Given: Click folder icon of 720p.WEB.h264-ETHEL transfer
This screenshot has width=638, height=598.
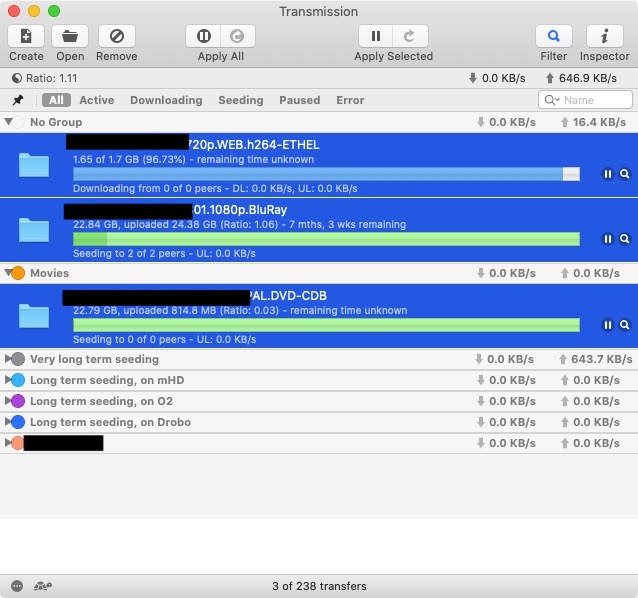Looking at the screenshot, I should coord(34,165).
